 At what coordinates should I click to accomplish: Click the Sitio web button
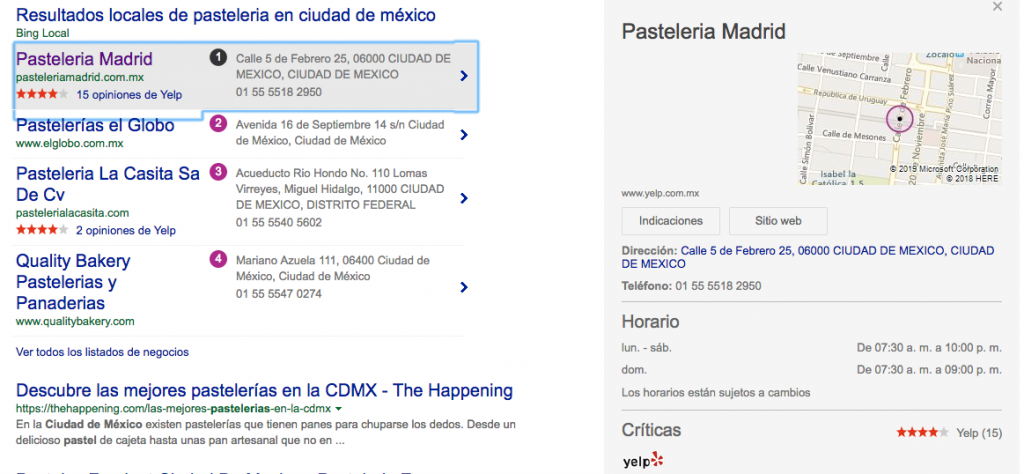[778, 221]
